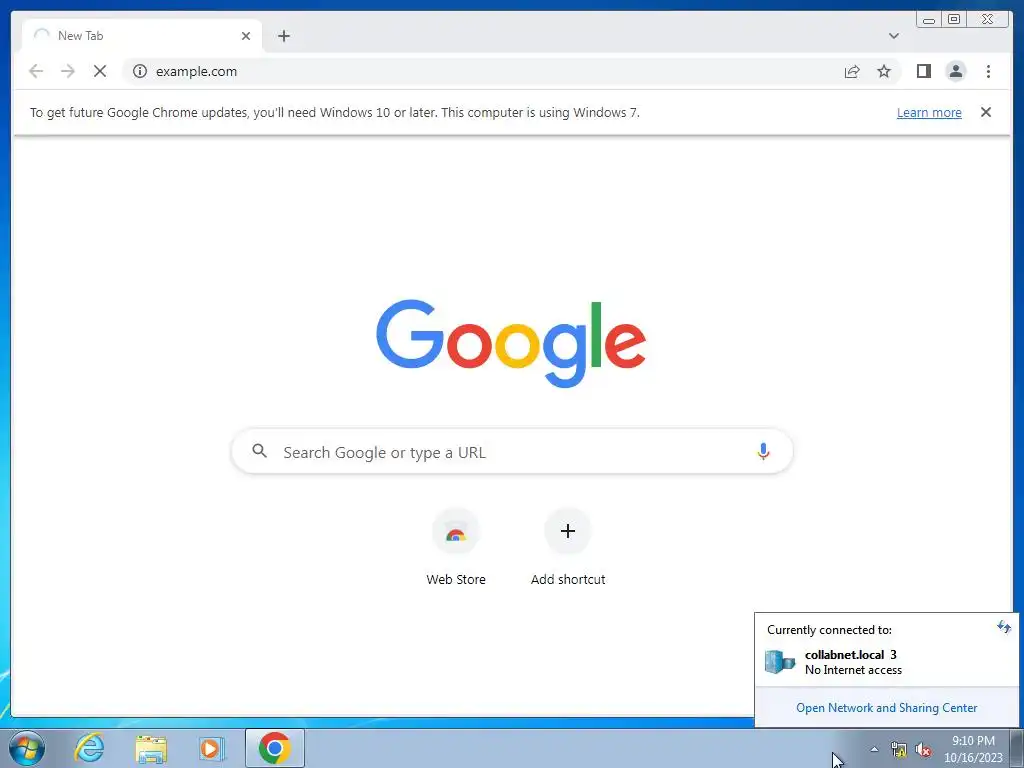Go back using the back arrow

pyautogui.click(x=36, y=71)
